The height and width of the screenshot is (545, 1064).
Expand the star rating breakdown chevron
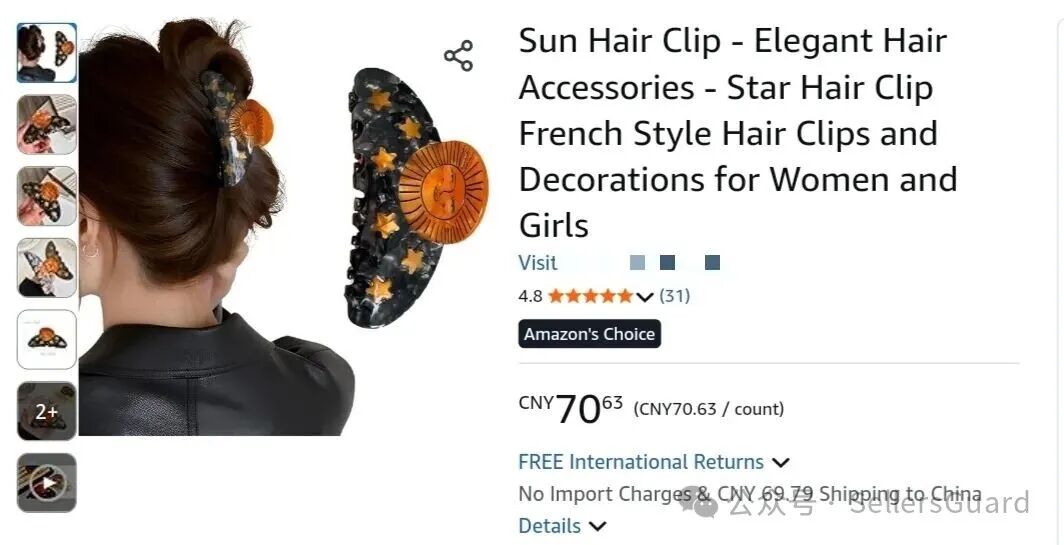point(645,297)
